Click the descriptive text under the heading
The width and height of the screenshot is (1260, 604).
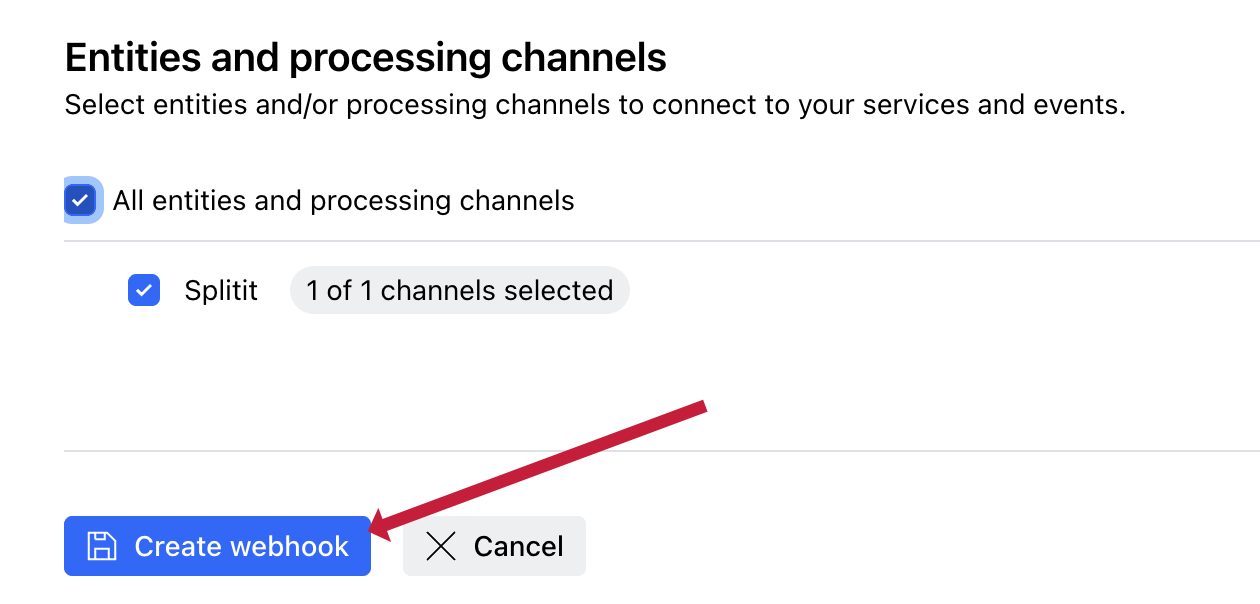[594, 104]
